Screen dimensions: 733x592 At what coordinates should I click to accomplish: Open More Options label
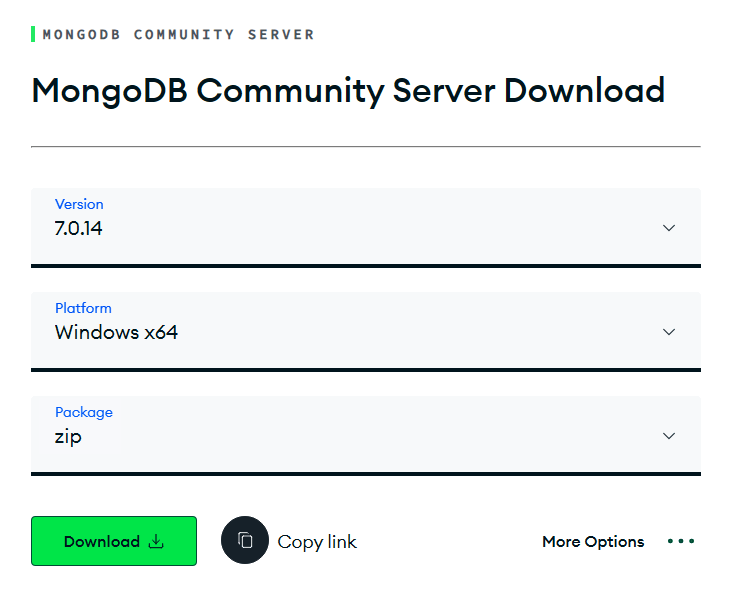[x=593, y=541]
